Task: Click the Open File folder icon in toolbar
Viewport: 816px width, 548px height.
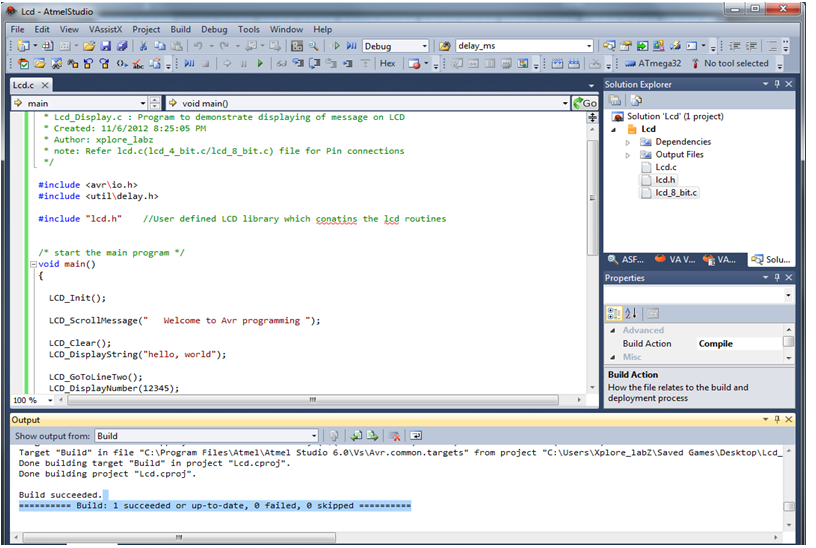Action: (x=89, y=46)
